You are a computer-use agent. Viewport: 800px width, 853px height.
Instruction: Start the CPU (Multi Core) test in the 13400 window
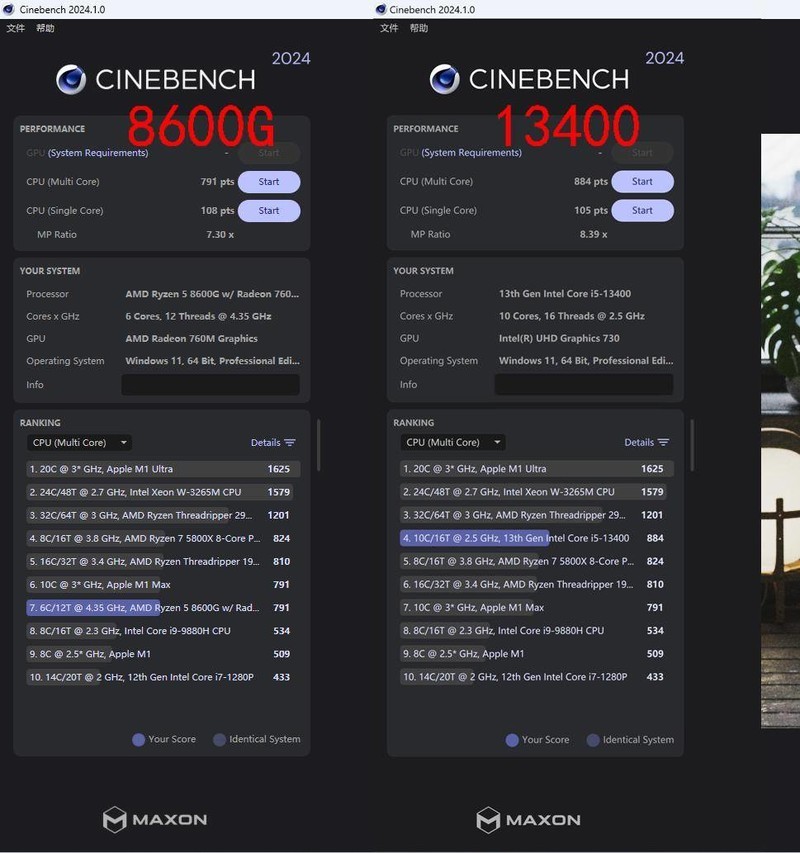coord(642,182)
